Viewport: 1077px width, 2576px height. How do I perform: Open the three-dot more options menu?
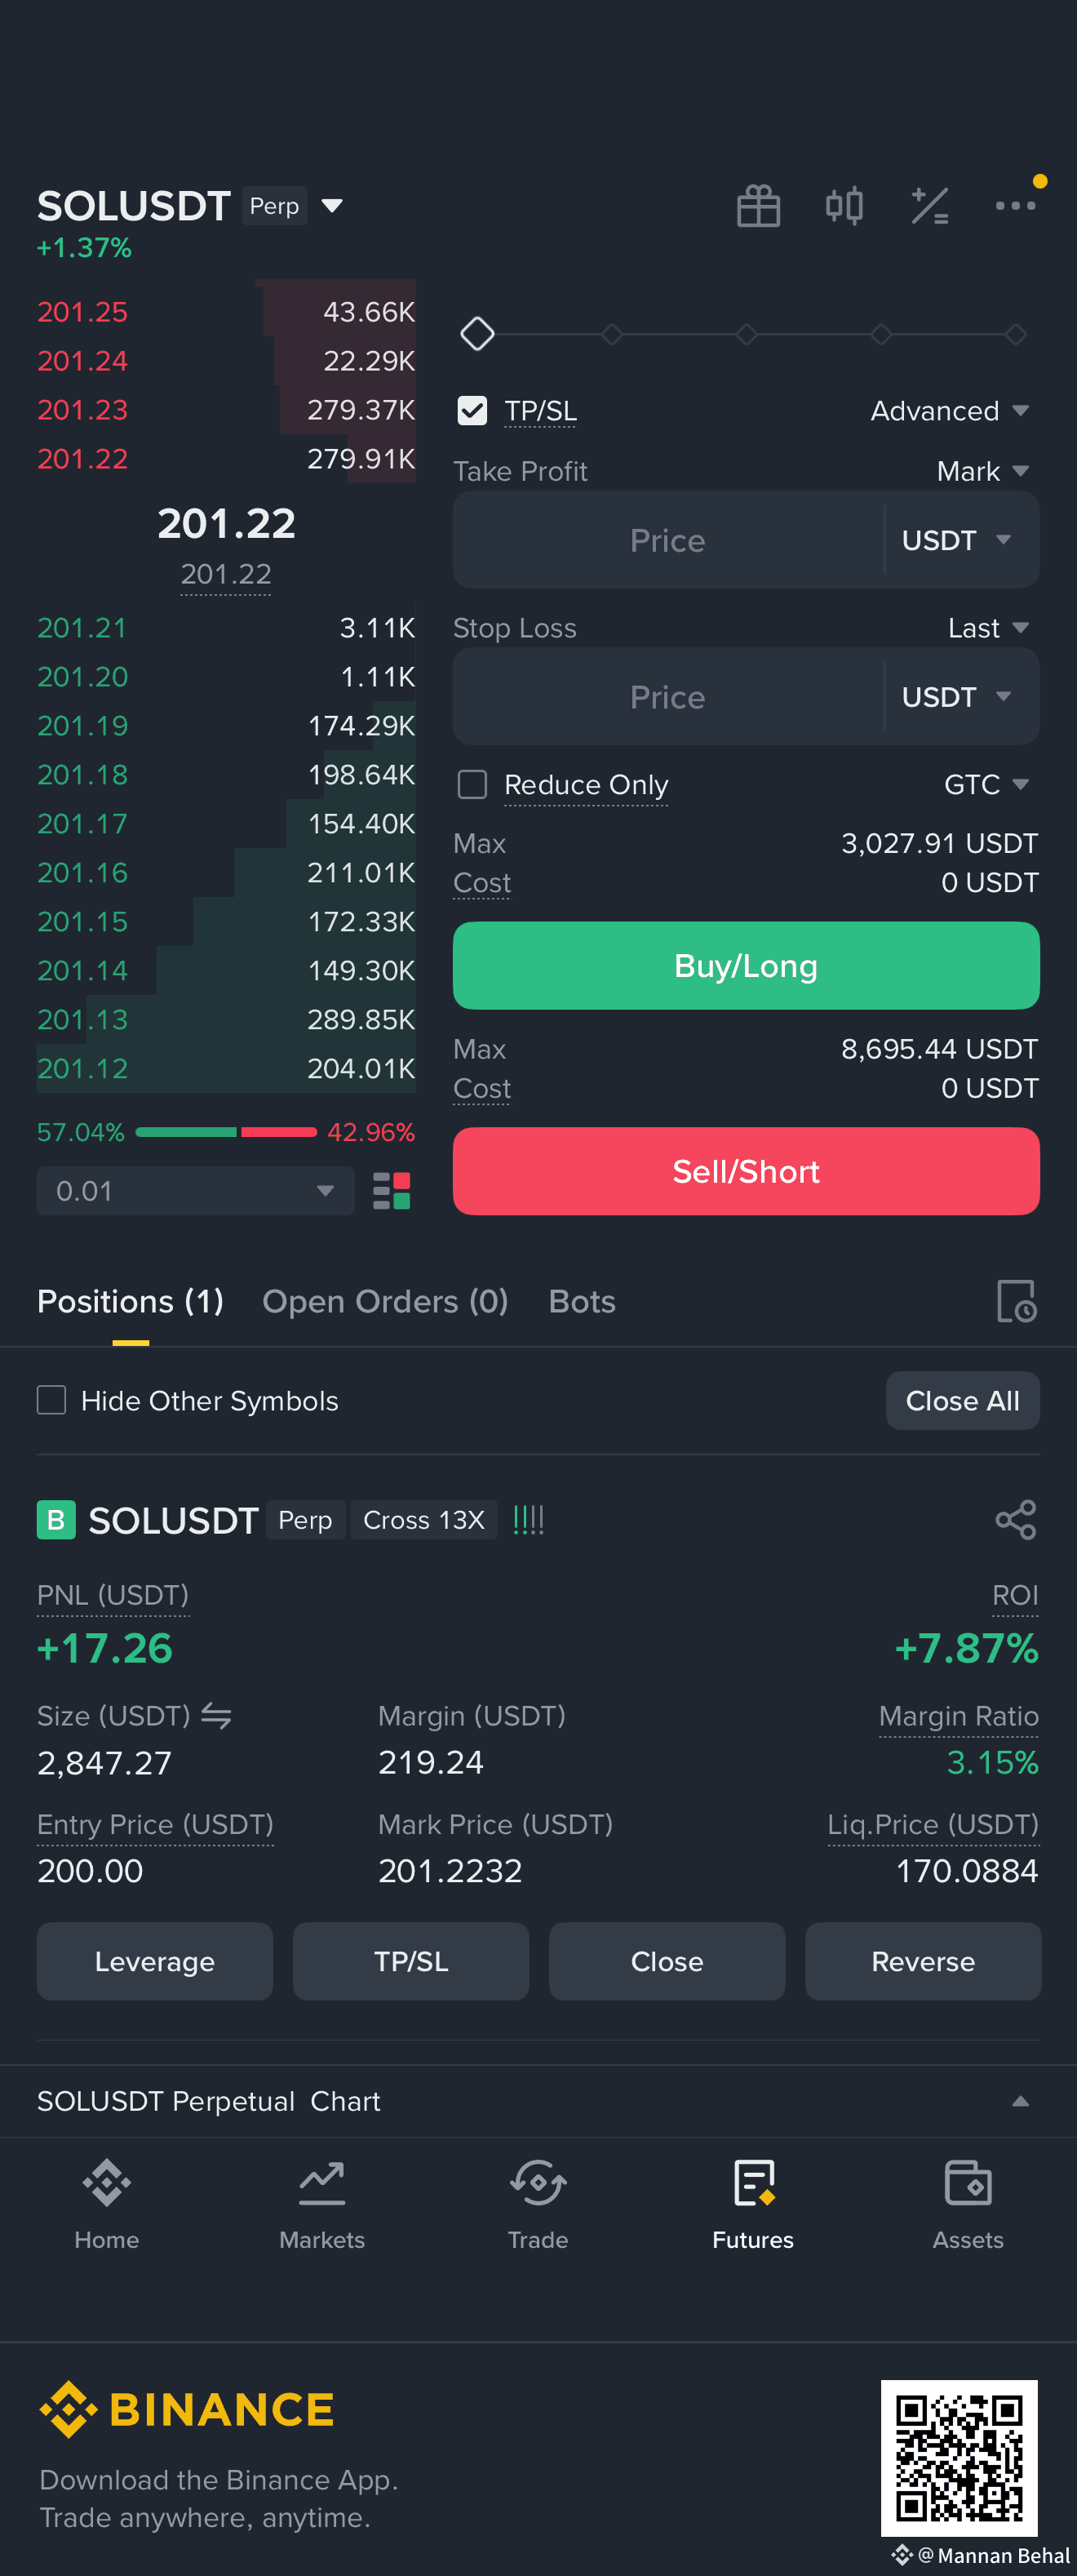pos(1015,206)
